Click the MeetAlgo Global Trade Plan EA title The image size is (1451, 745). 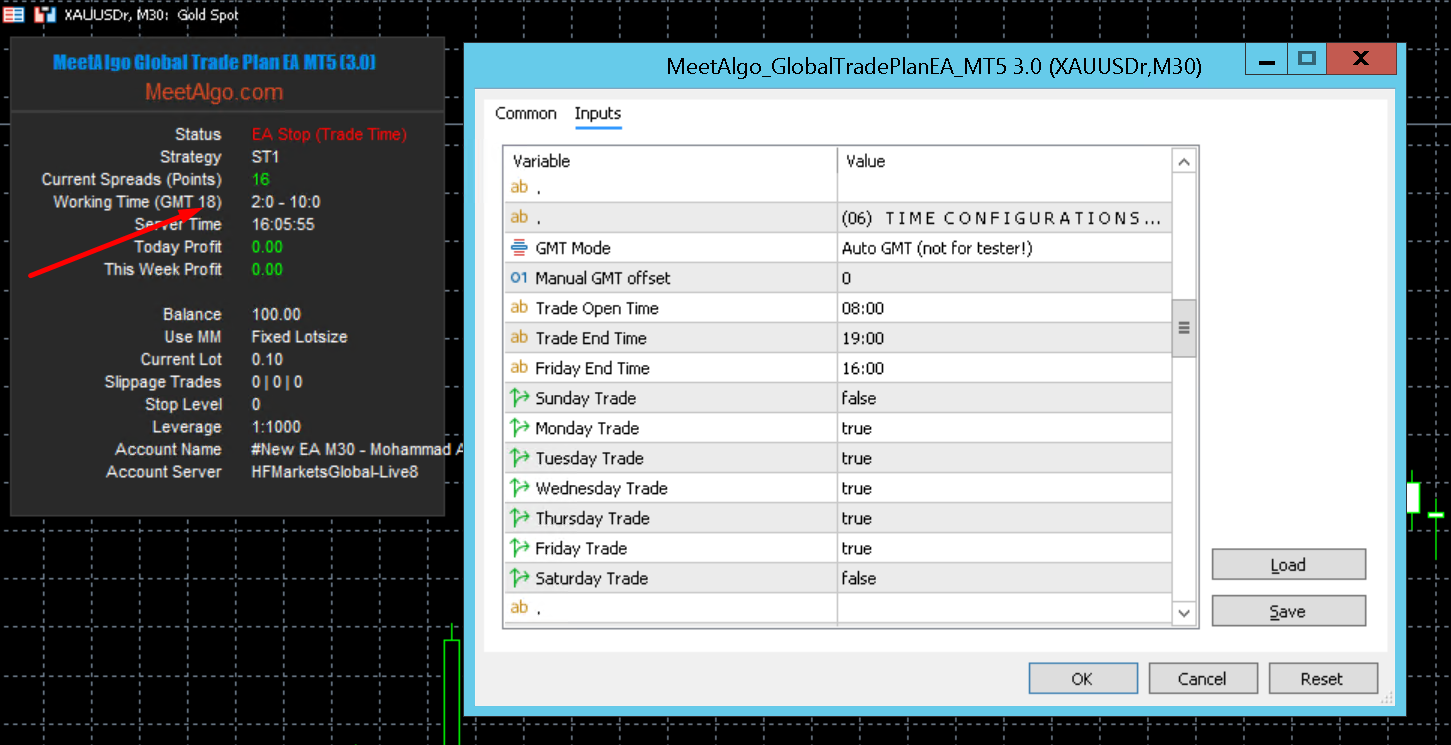(x=214, y=62)
